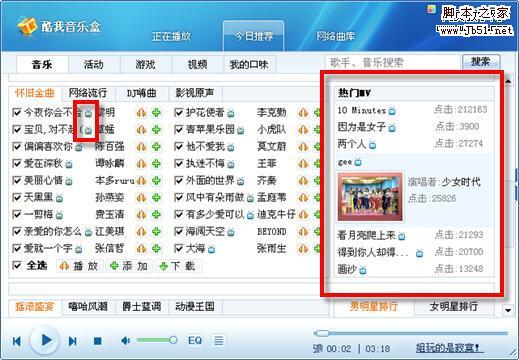This screenshot has height=360, width=519.
Task: Uncheck the 海阔天空 song checkbox
Action: pyautogui.click(x=178, y=231)
